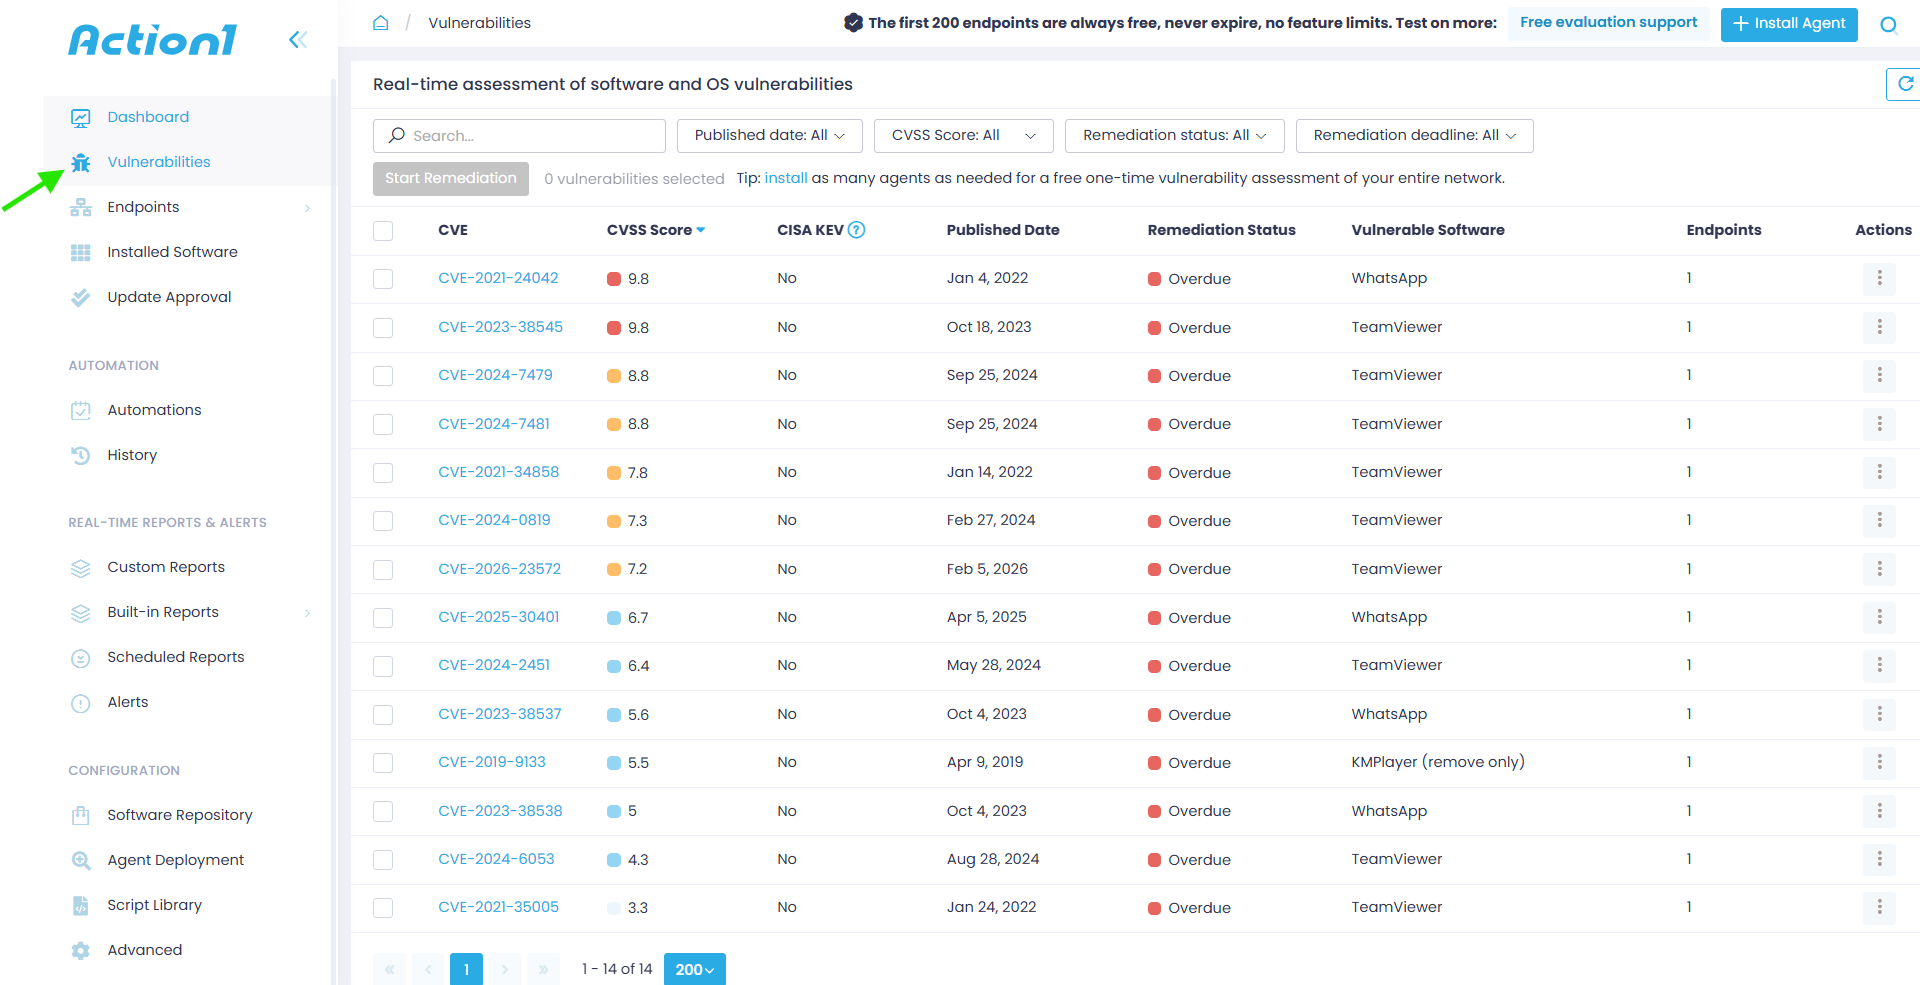This screenshot has height=985, width=1920.
Task: Show CISA KEV help tooltip icon
Action: [x=856, y=230]
